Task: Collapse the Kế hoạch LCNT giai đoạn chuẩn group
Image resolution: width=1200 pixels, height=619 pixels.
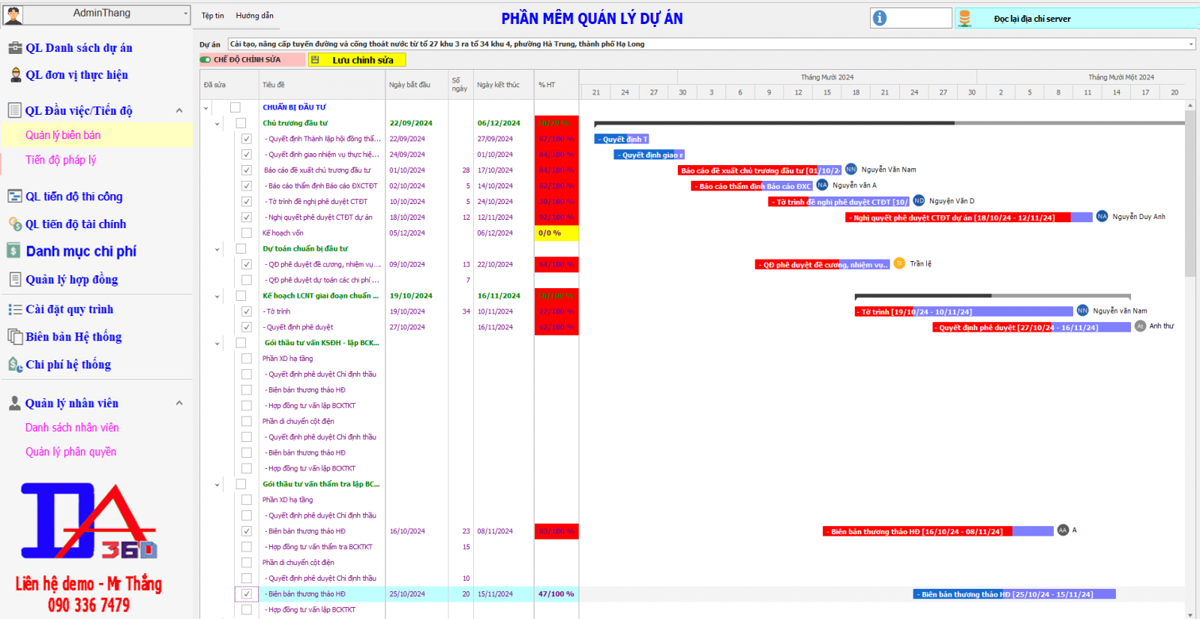Action: pos(217,296)
